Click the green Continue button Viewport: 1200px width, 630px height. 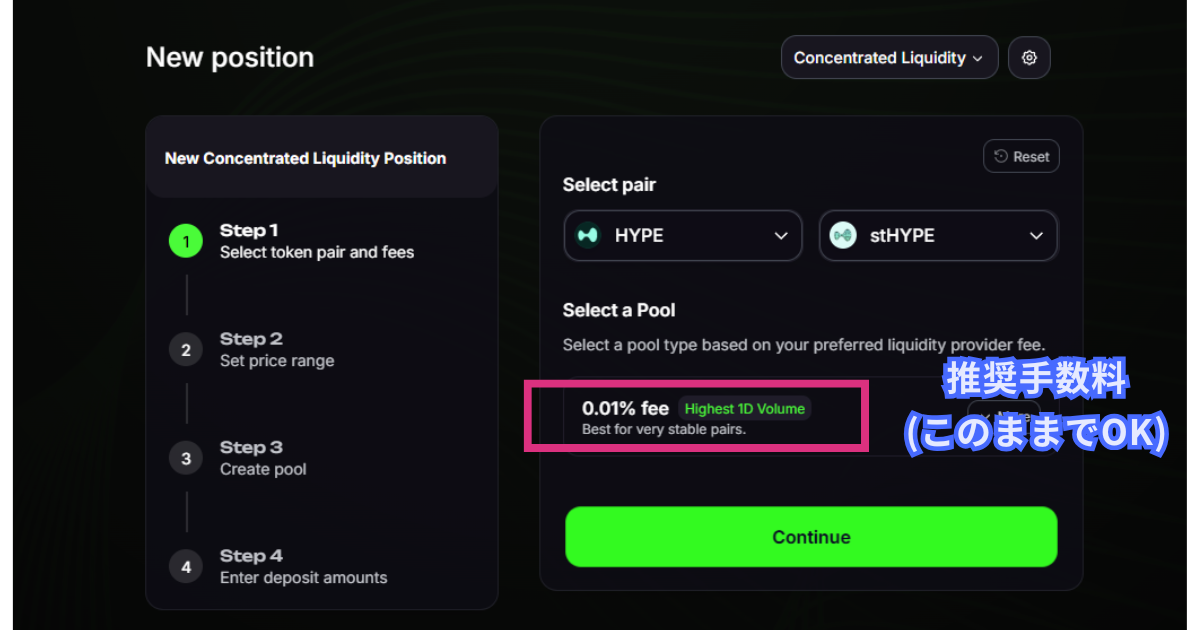coord(811,537)
